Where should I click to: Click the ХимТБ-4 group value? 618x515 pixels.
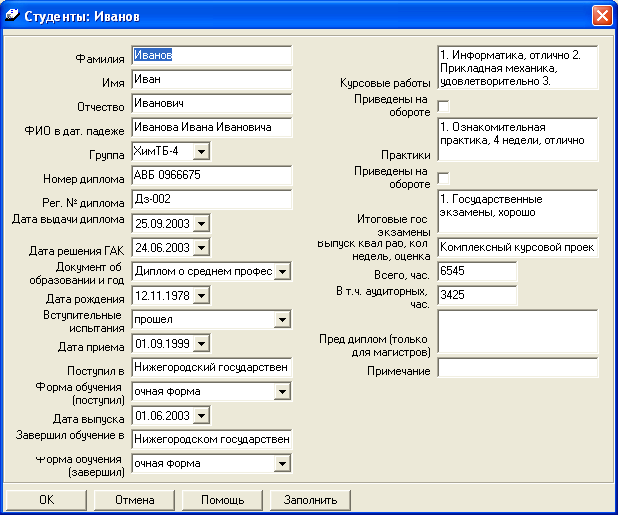coord(156,151)
